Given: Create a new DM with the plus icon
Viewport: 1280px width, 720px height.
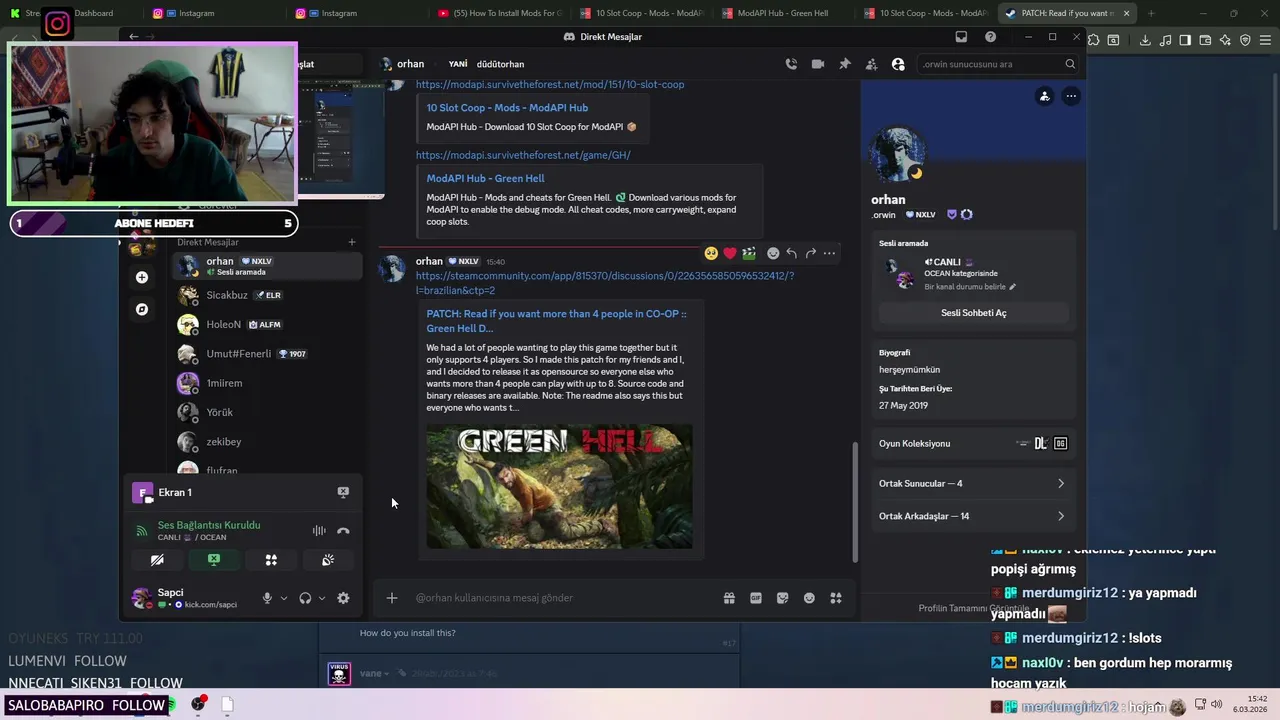Looking at the screenshot, I should coord(351,242).
